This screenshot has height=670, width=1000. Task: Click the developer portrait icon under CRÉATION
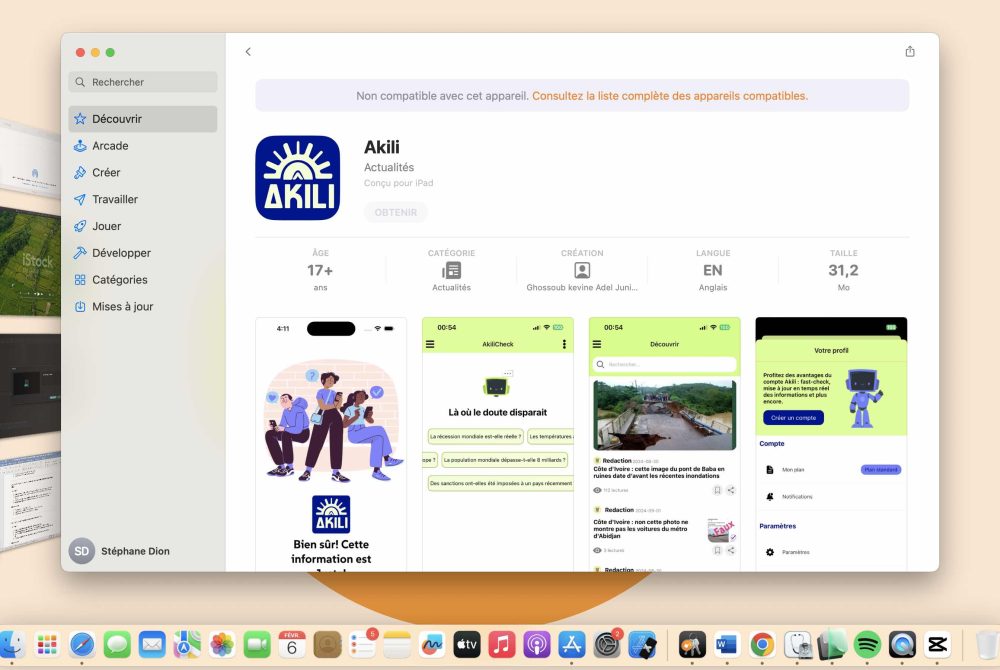[x=582, y=270]
